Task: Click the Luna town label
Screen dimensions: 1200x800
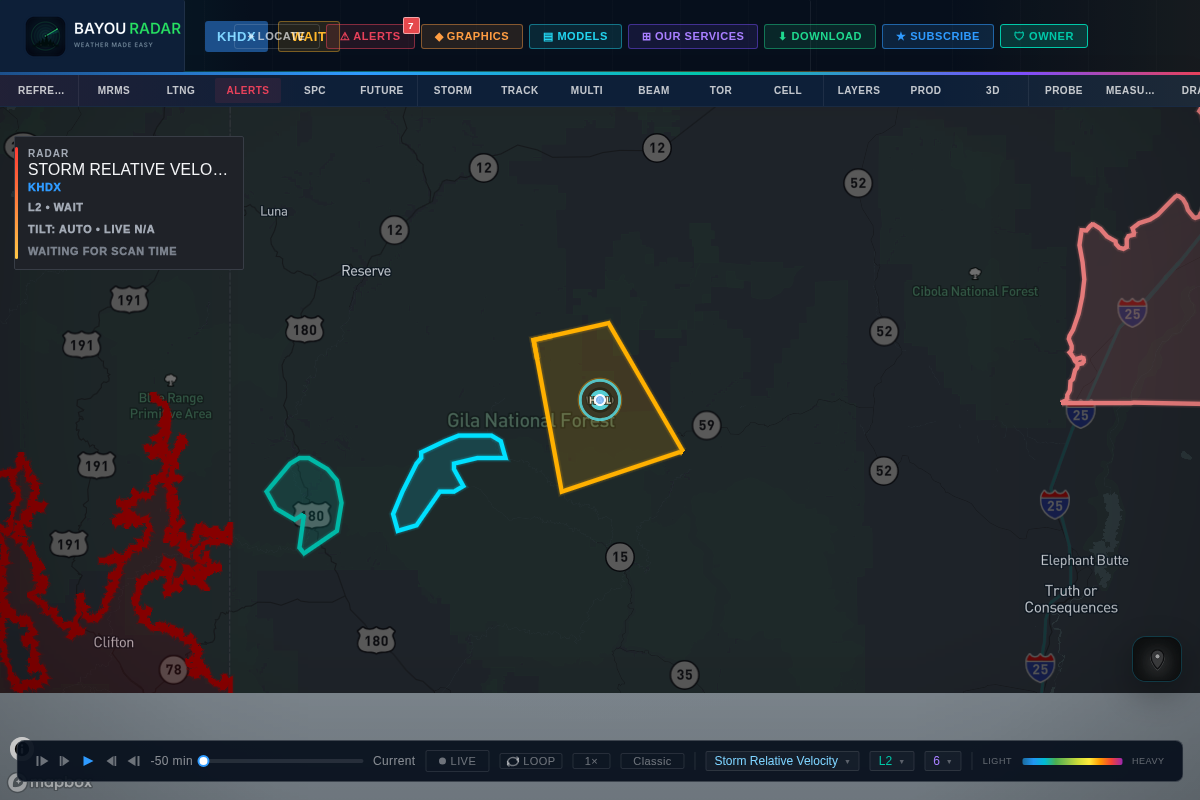Action: [x=273, y=211]
